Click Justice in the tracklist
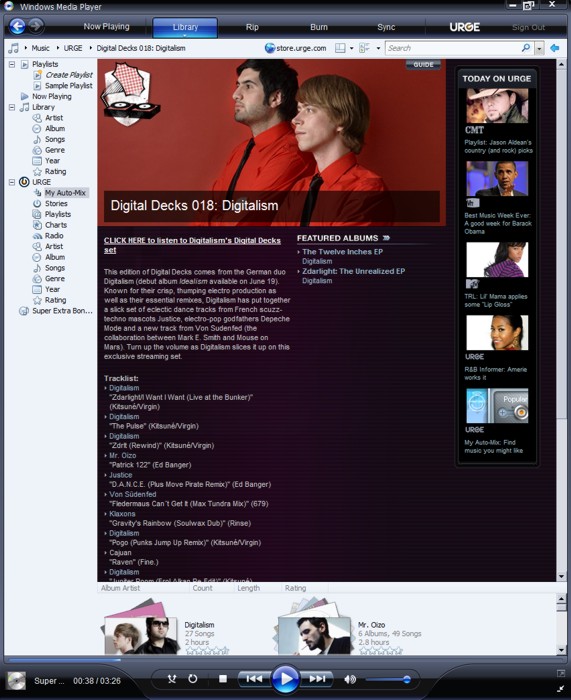Viewport: 571px width, 700px height. [x=121, y=475]
